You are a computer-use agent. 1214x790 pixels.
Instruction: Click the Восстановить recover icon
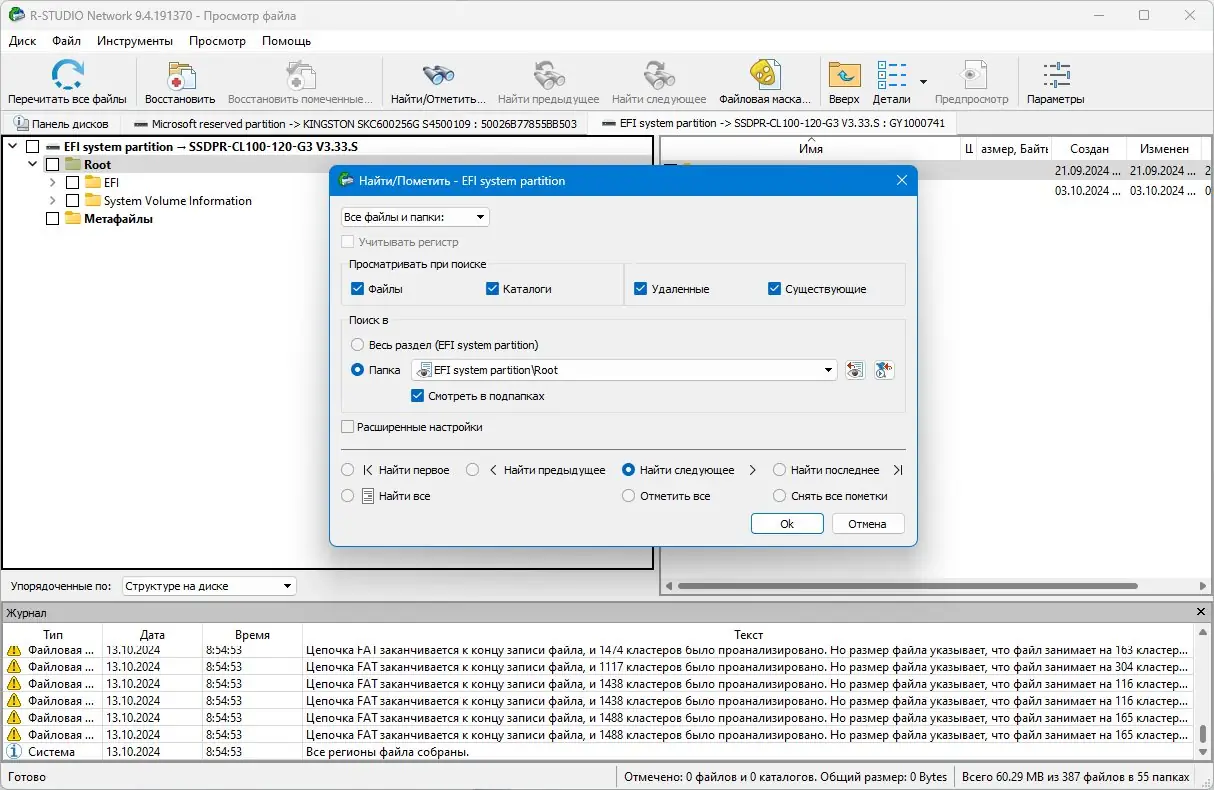[x=180, y=76]
